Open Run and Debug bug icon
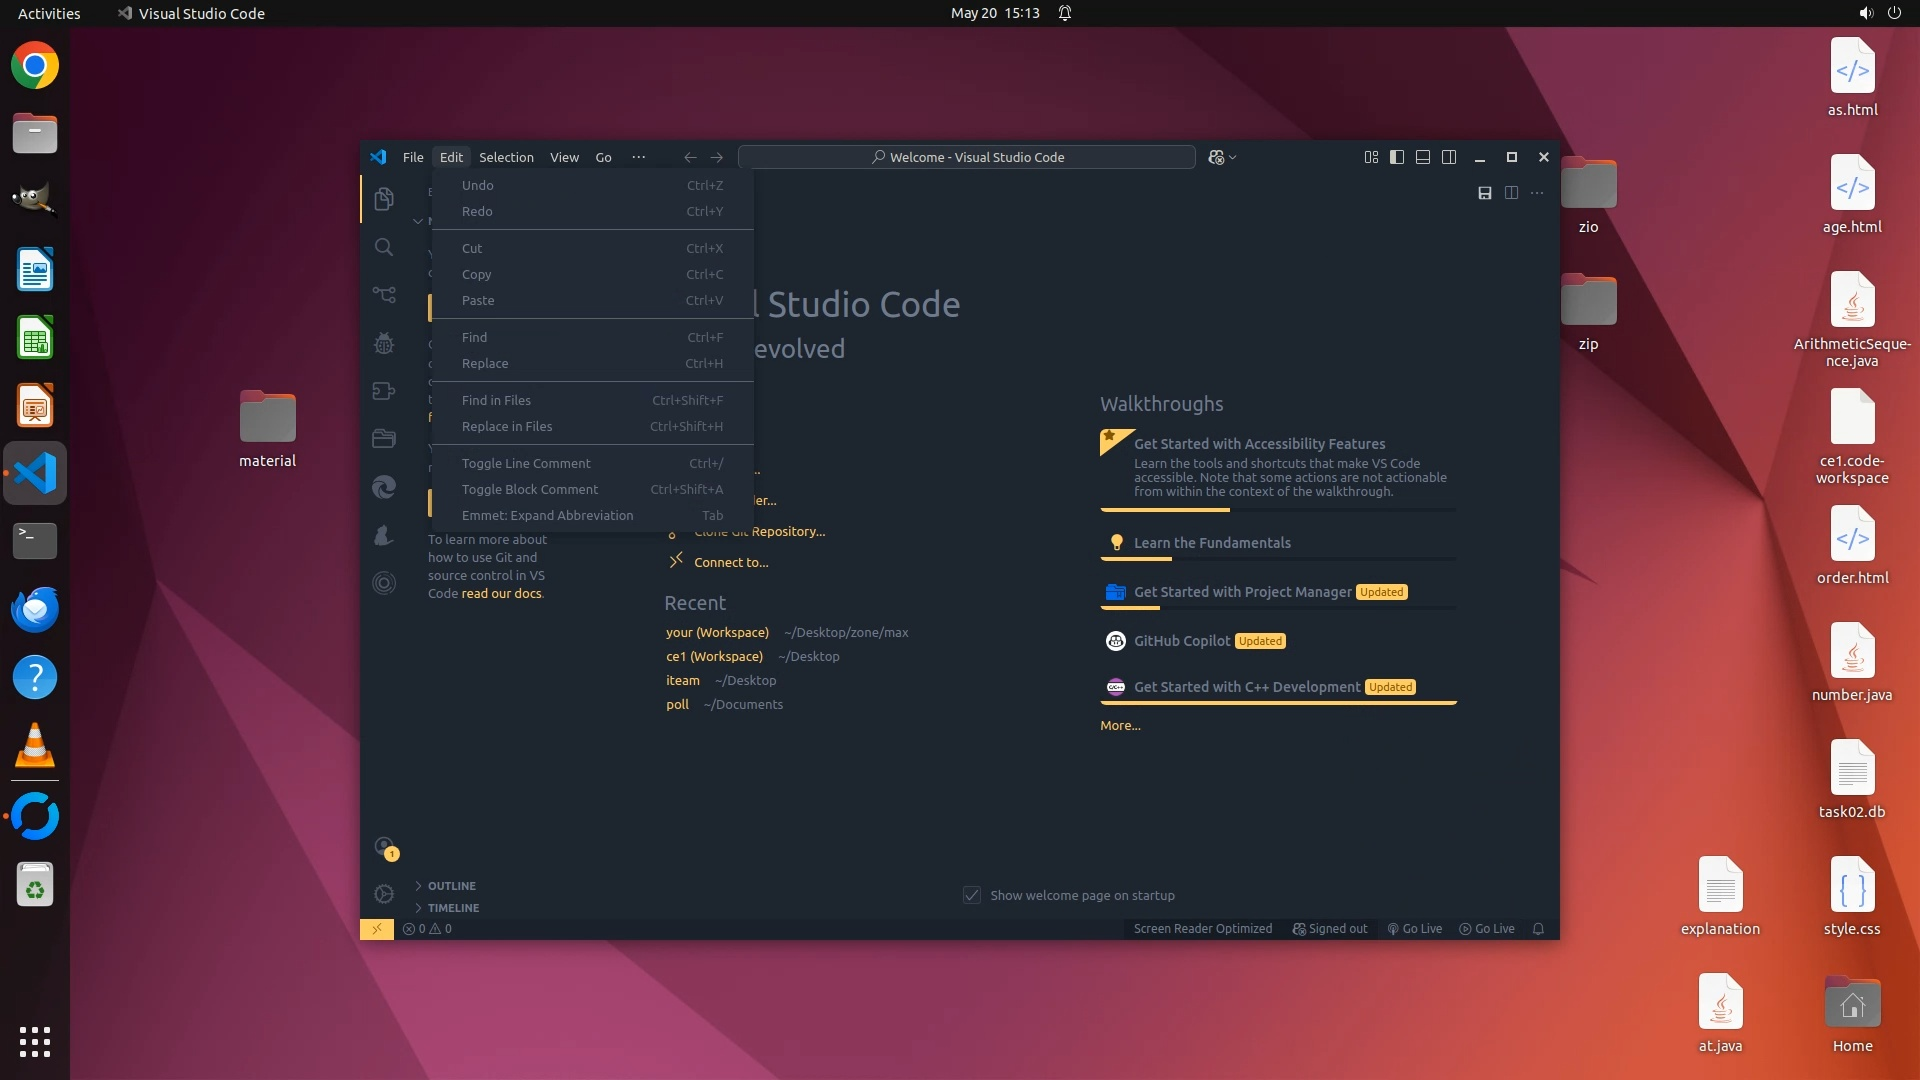Viewport: 1920px width, 1080px height. (384, 343)
